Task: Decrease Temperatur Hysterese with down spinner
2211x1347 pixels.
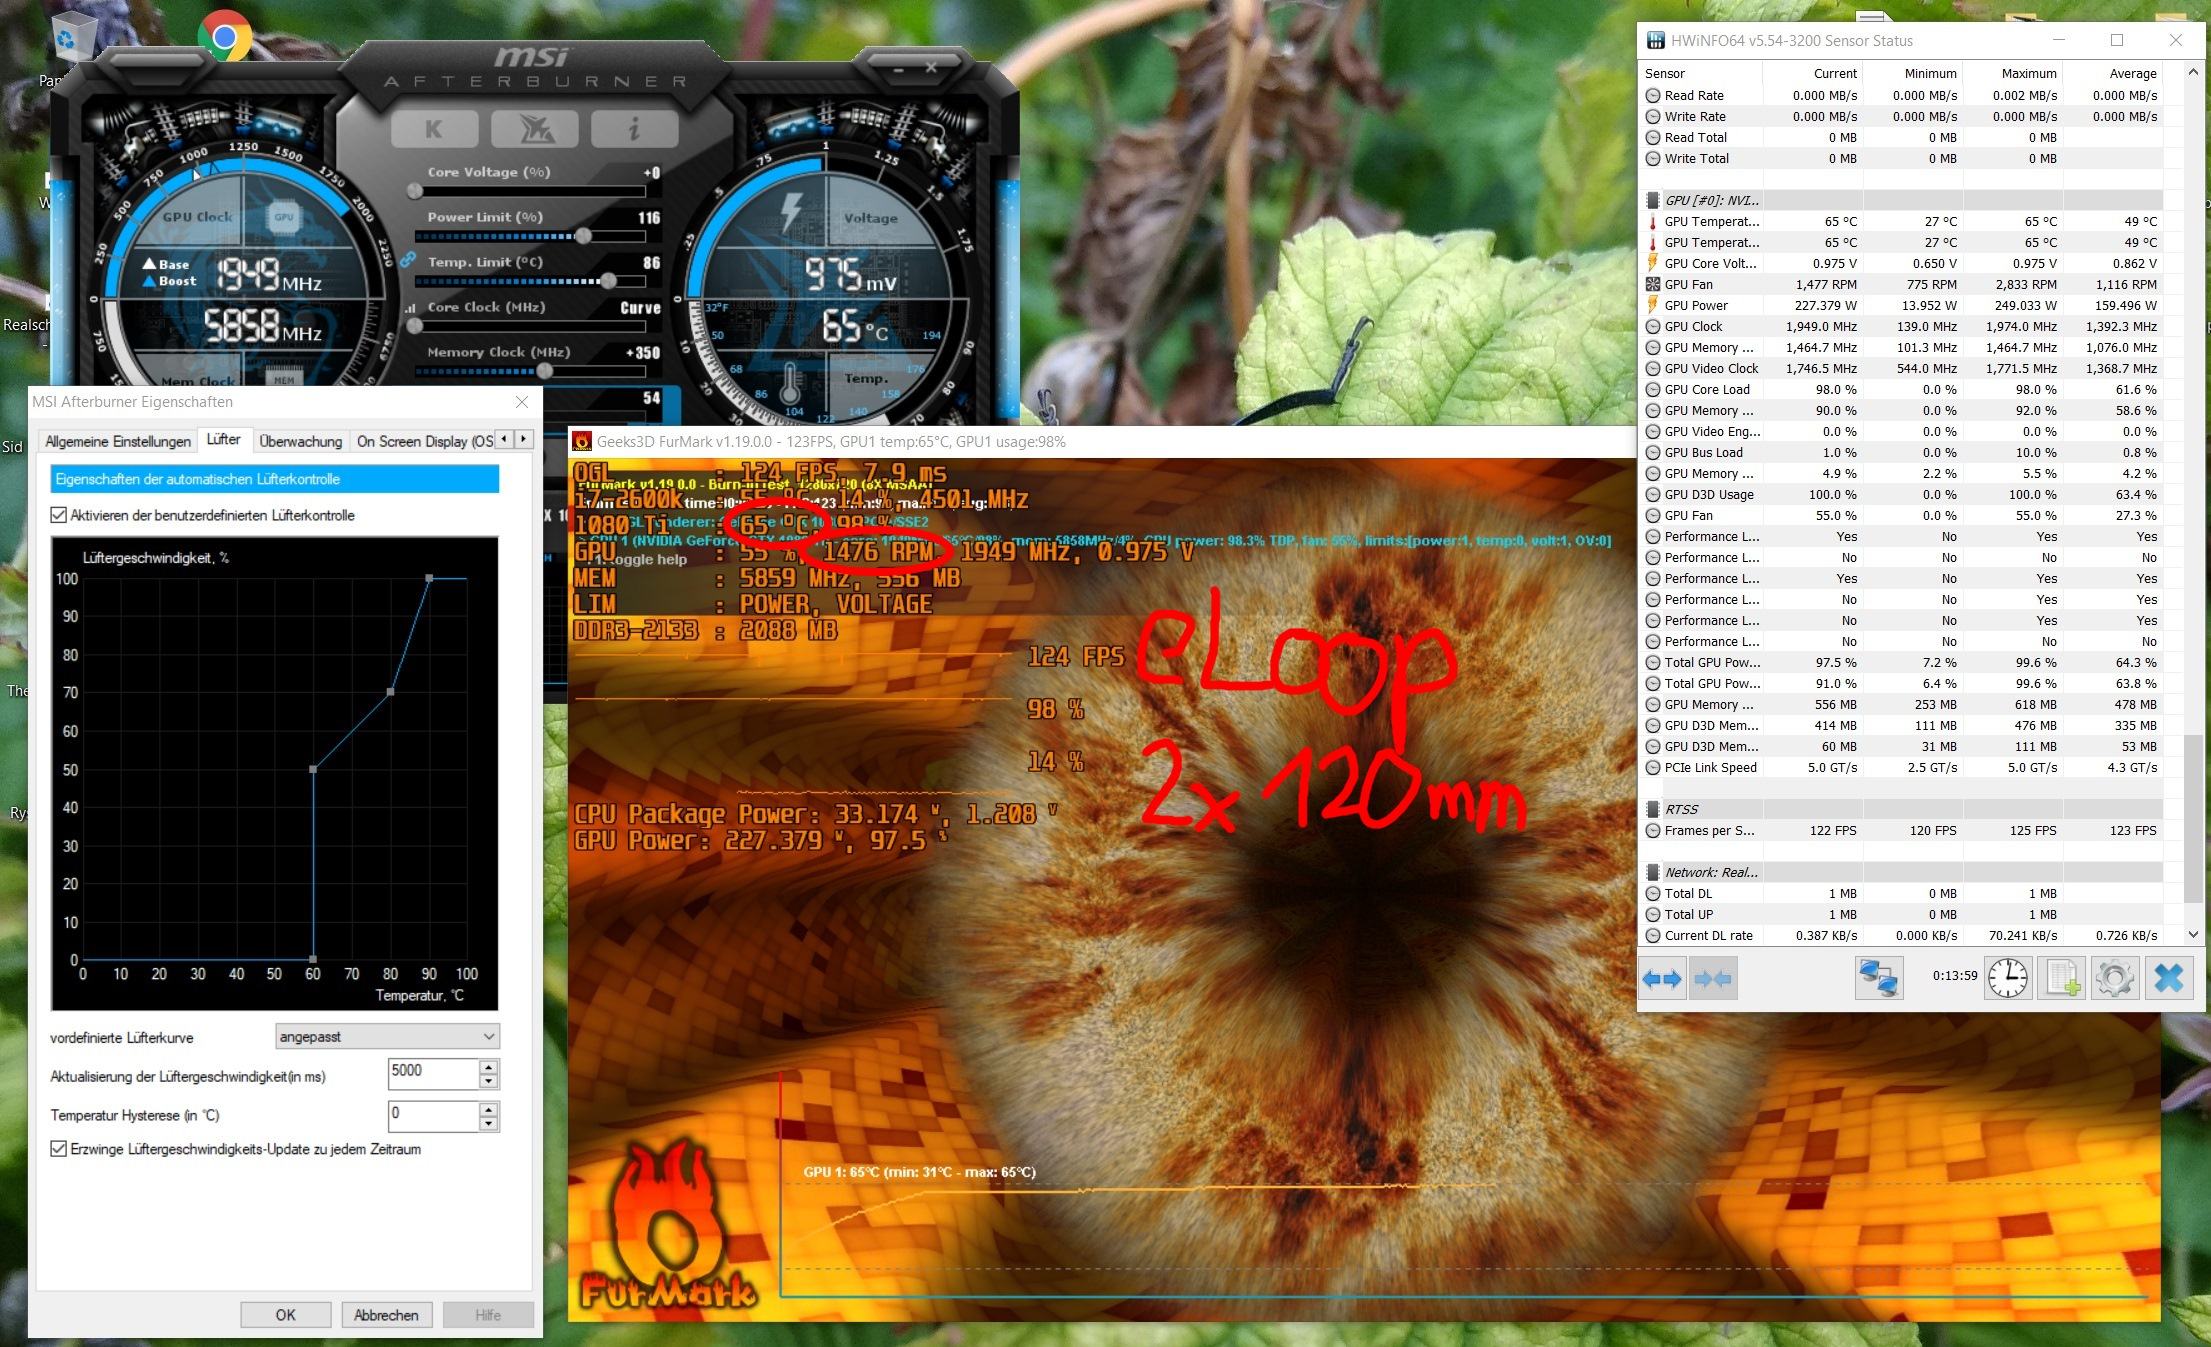Action: coord(488,1123)
